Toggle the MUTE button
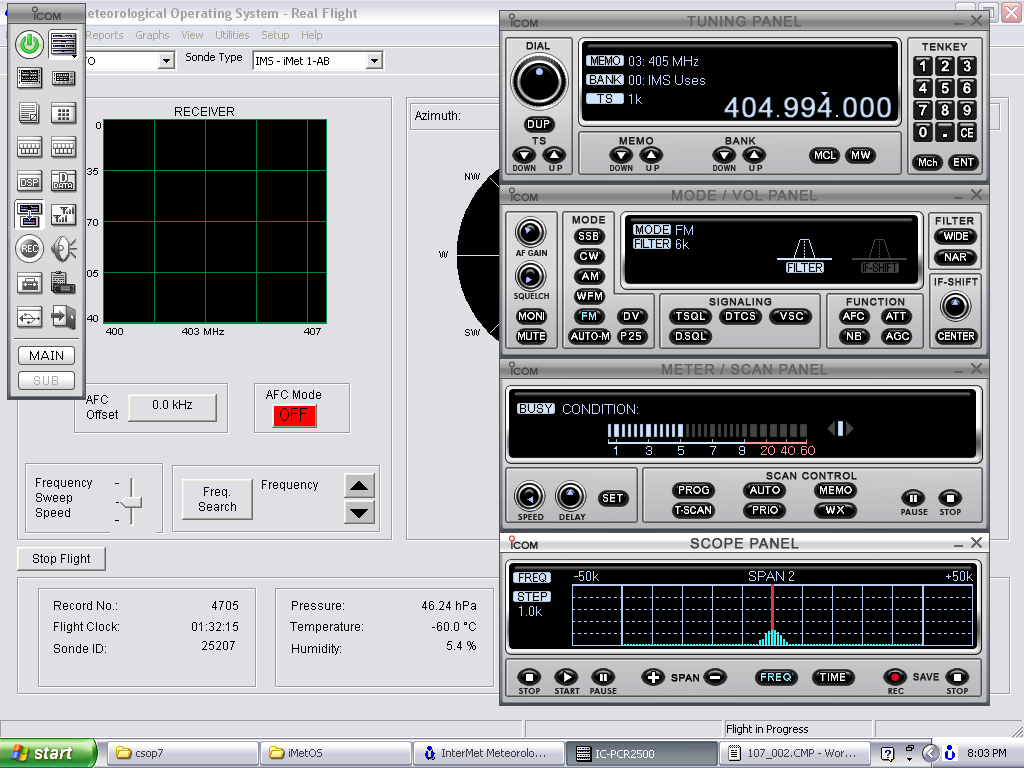This screenshot has width=1024, height=768. 531,336
